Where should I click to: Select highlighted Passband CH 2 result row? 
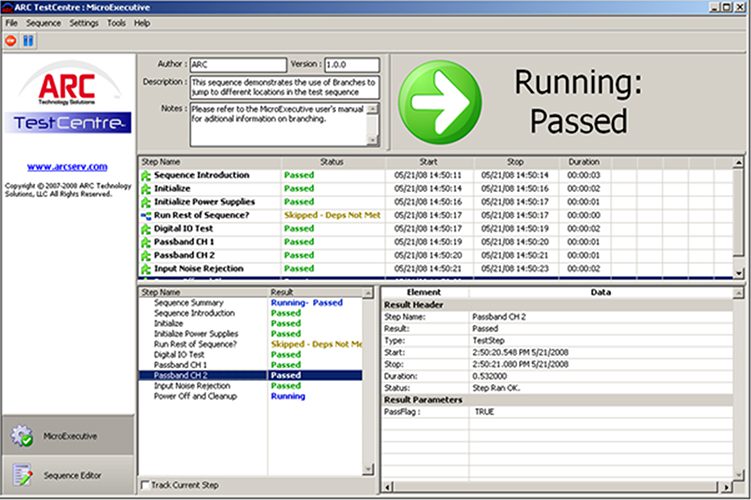point(250,375)
